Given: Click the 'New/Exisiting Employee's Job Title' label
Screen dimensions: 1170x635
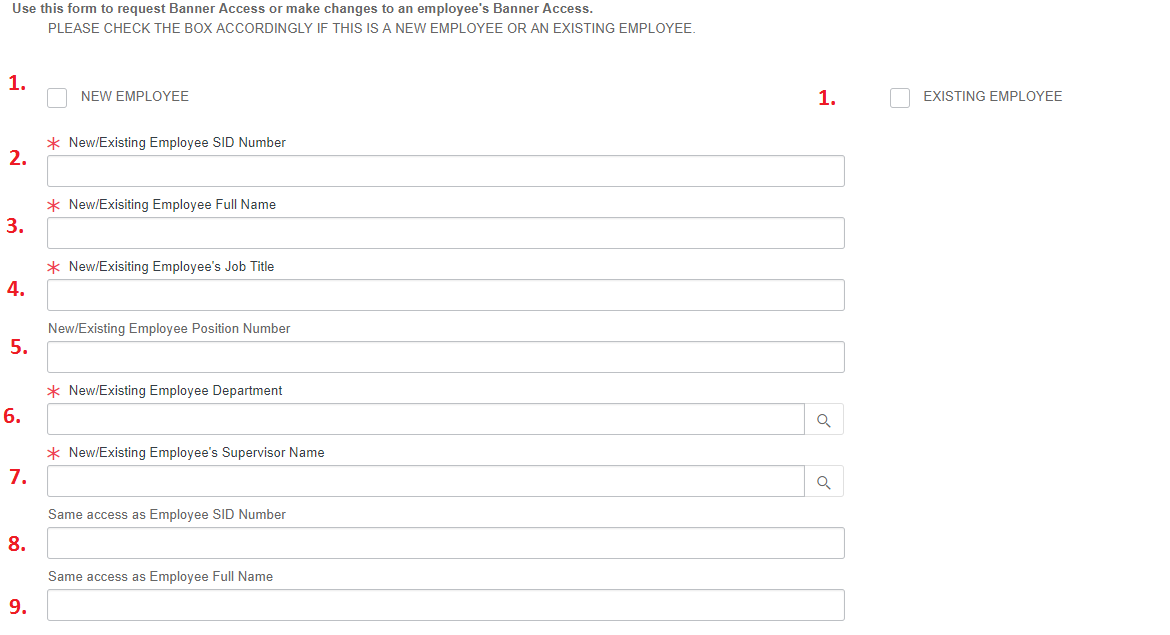Looking at the screenshot, I should 171,267.
